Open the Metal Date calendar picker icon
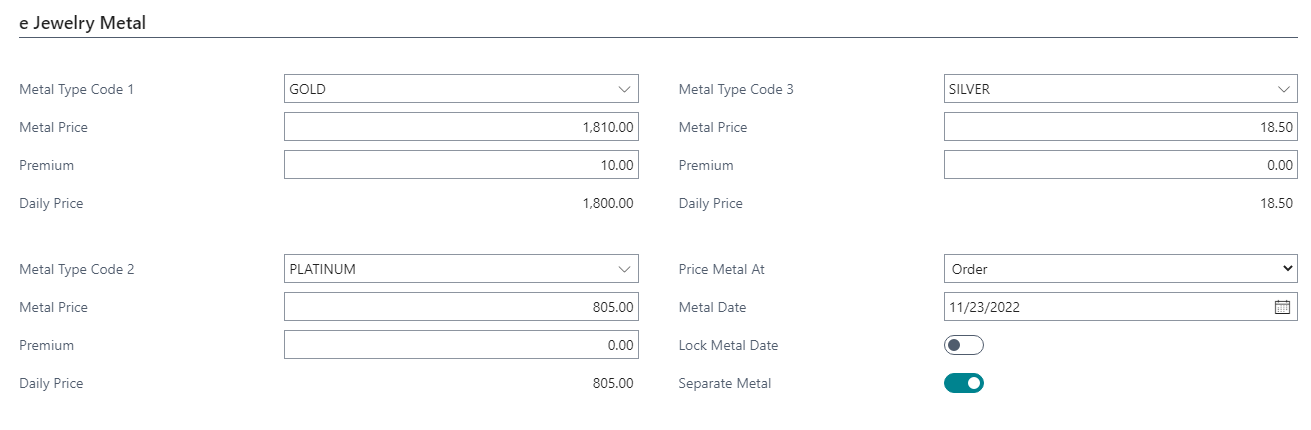 point(1282,307)
